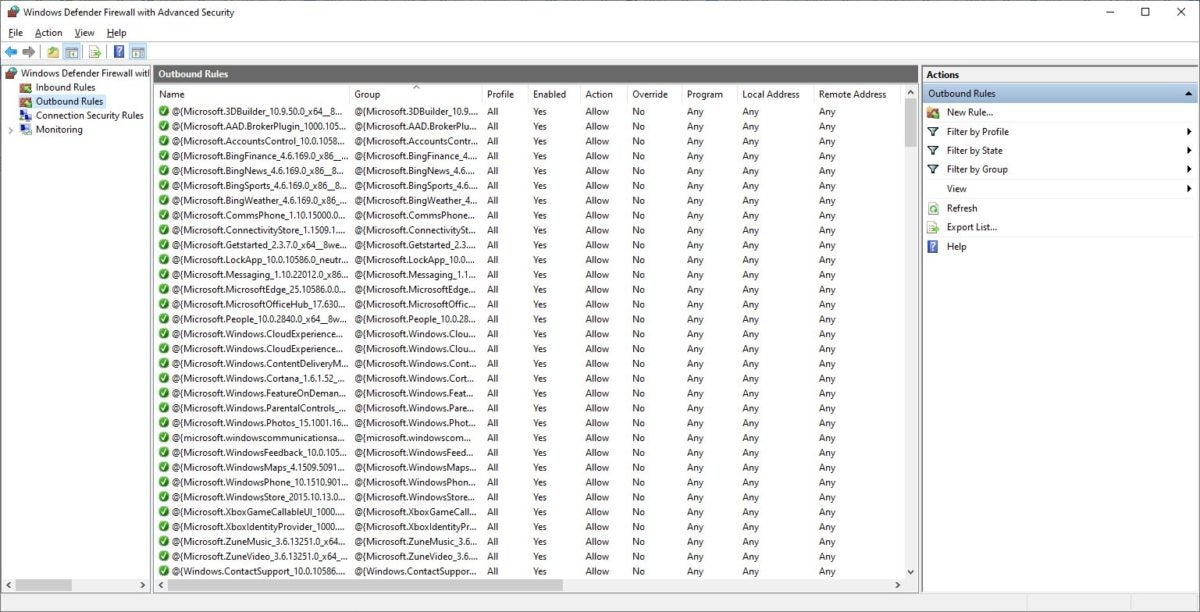
Task: Toggle the Show/Hide Action Pane toolbar icon
Action: coord(138,52)
